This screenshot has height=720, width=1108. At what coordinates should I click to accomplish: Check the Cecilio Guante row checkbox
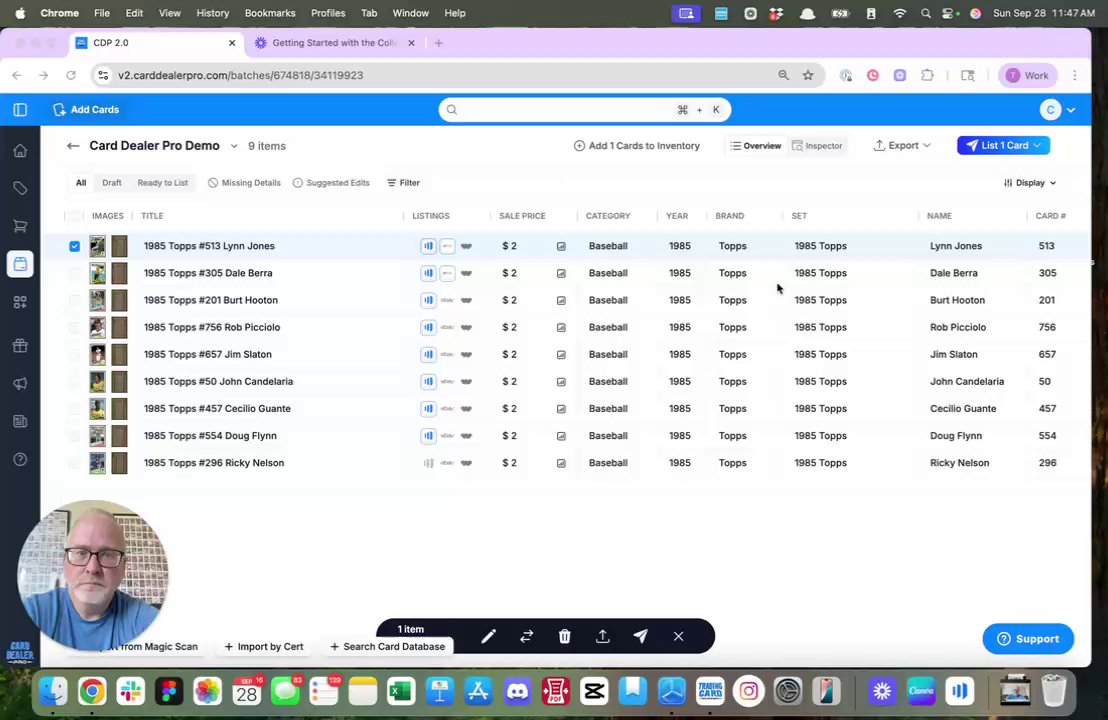(x=74, y=409)
